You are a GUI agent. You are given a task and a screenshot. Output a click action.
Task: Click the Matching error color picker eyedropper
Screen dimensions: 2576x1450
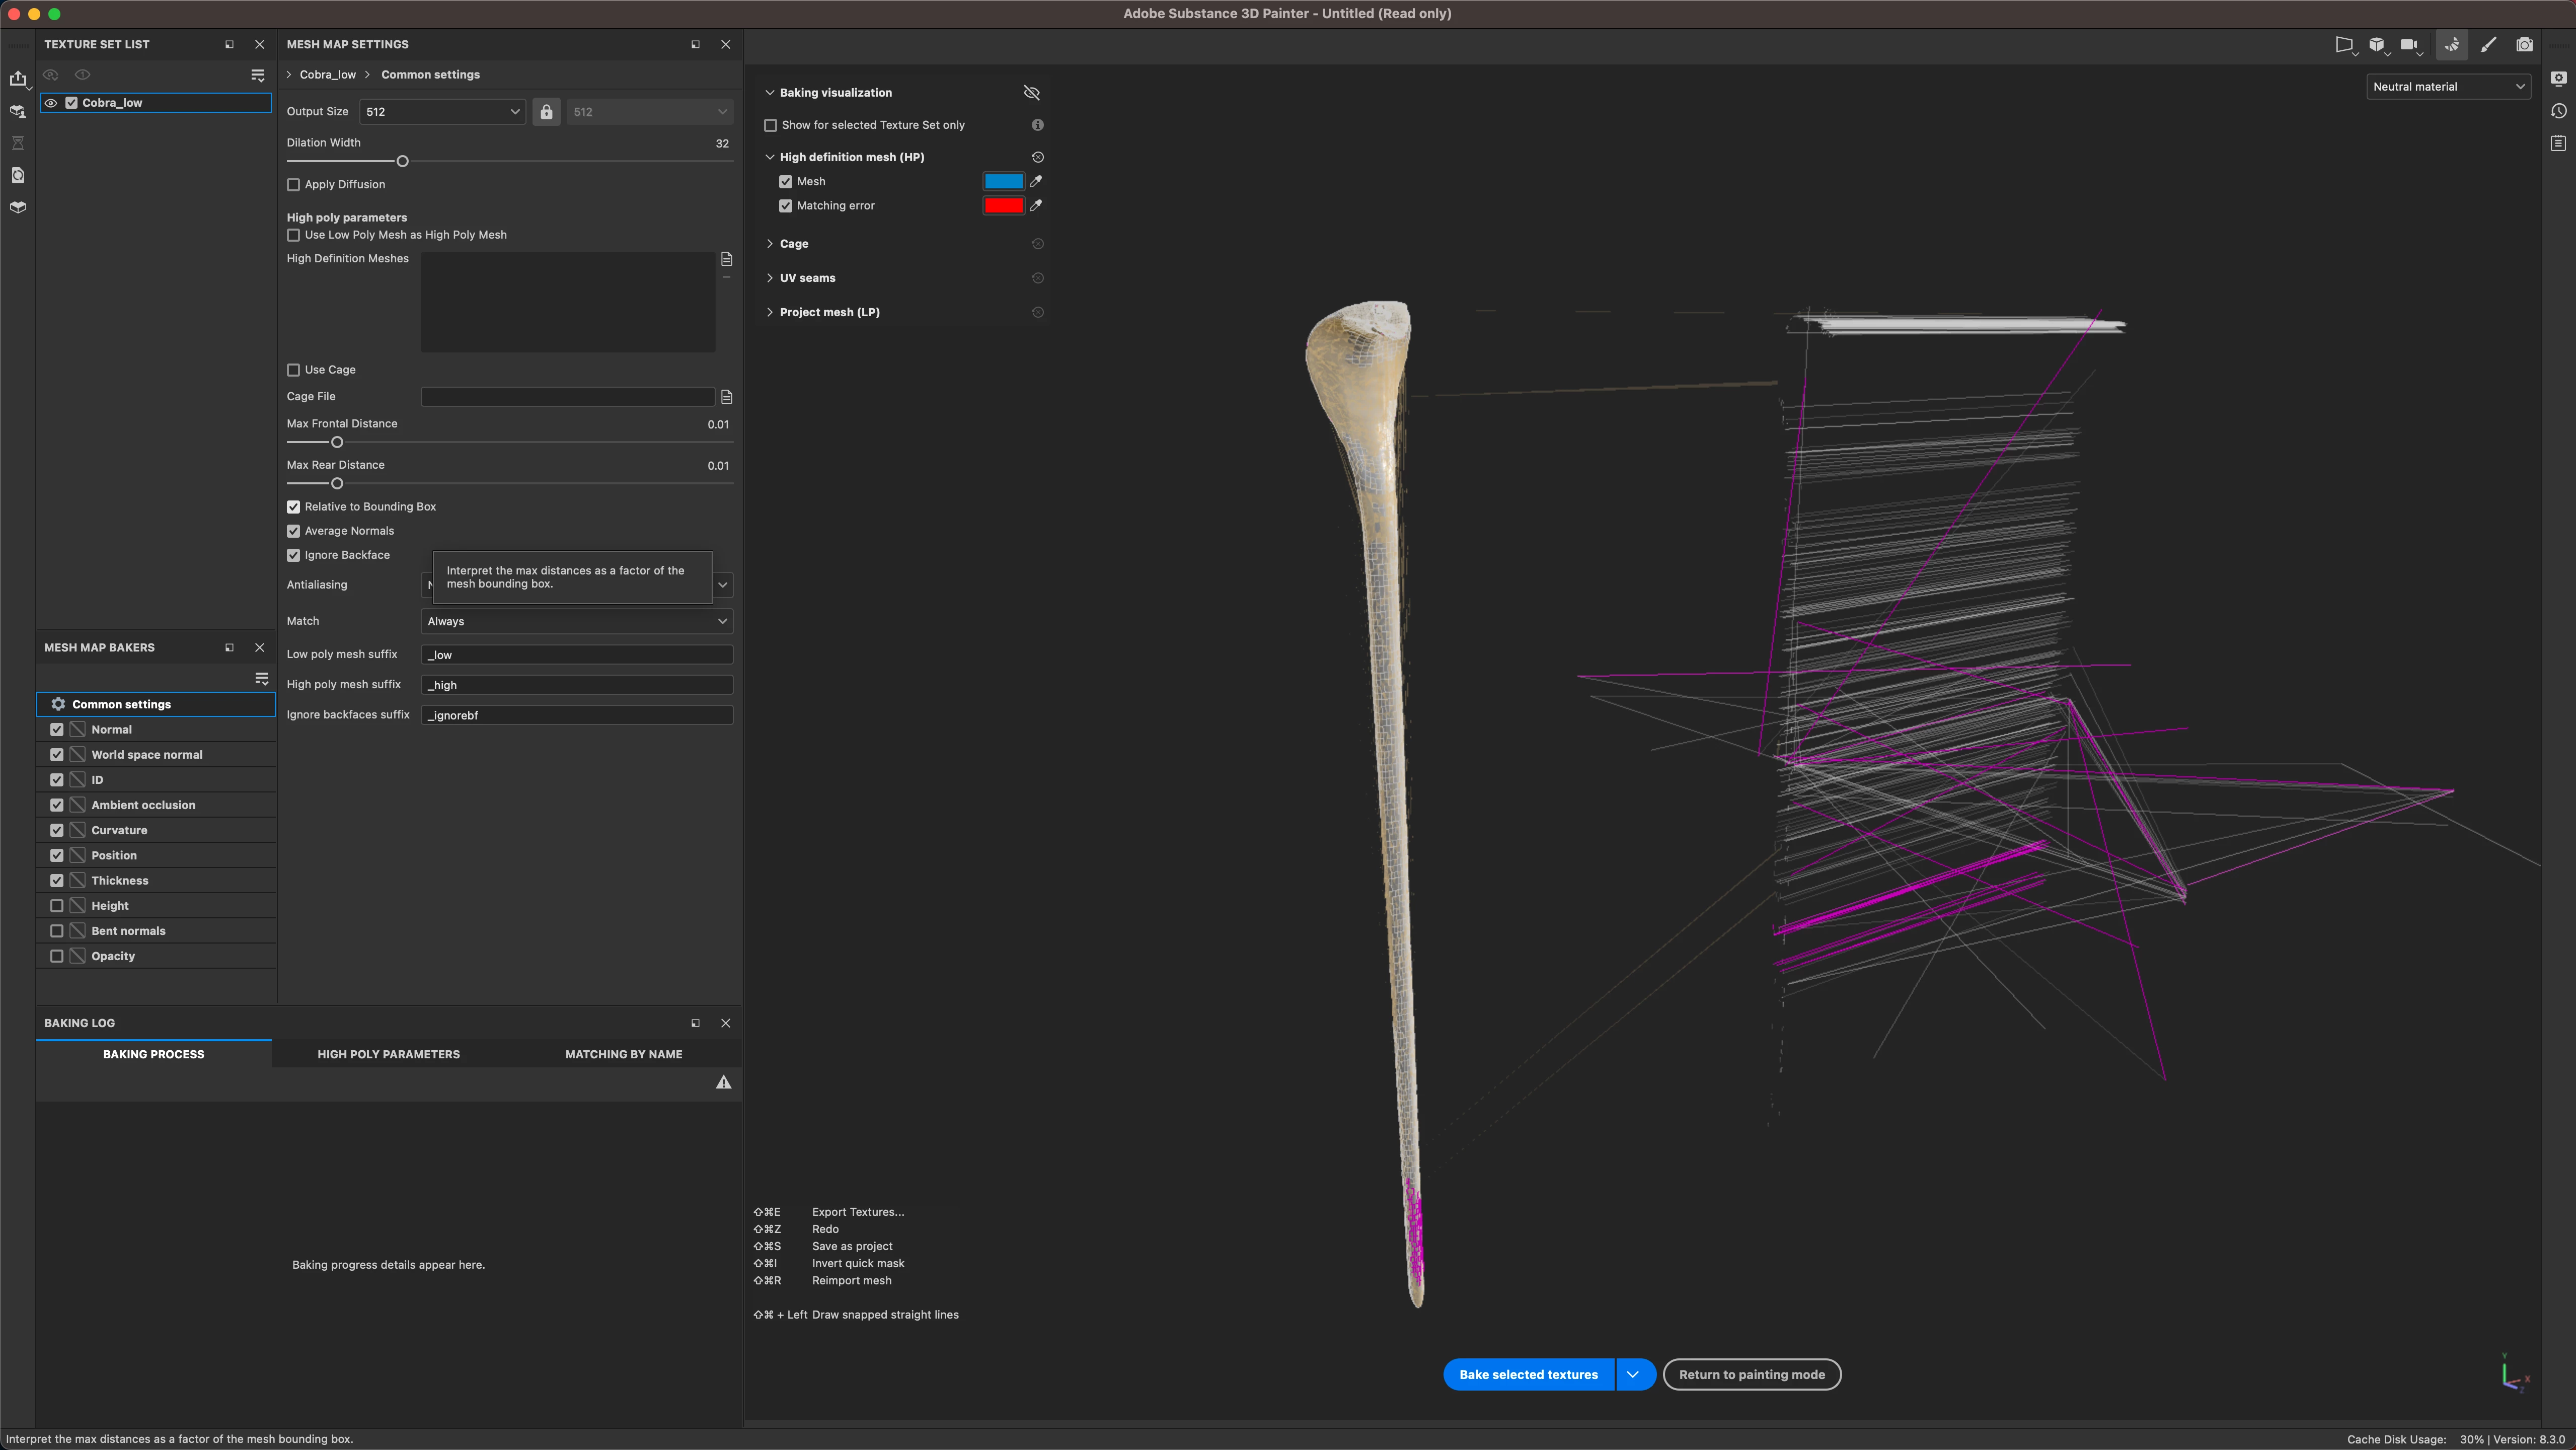click(x=1036, y=206)
